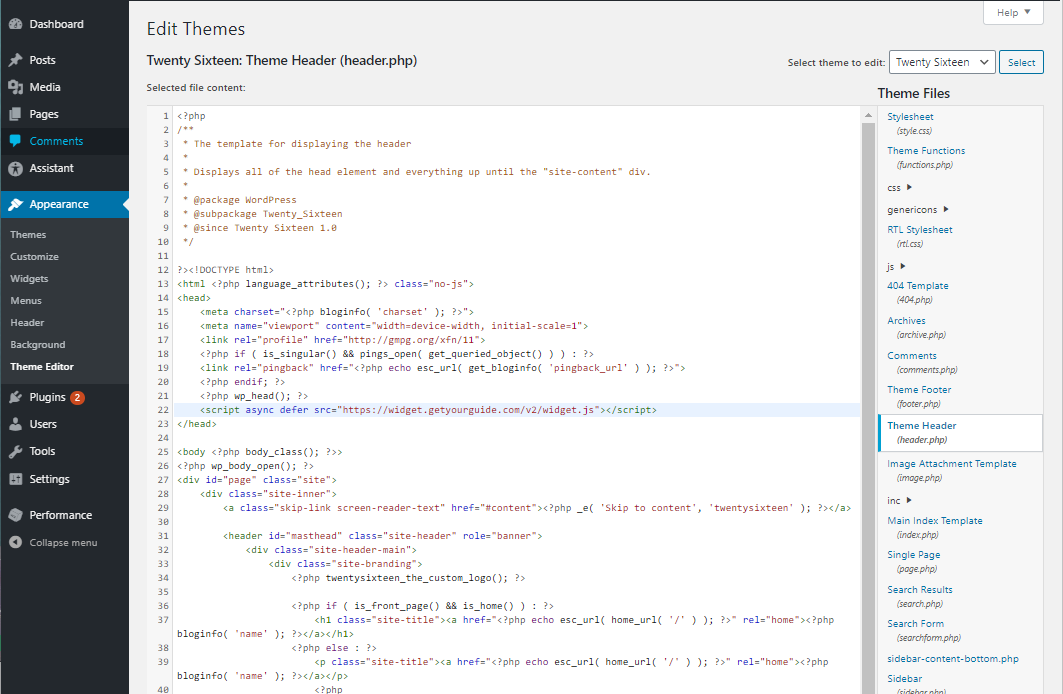1063x694 pixels.
Task: Click the Media library icon
Action: pos(16,87)
